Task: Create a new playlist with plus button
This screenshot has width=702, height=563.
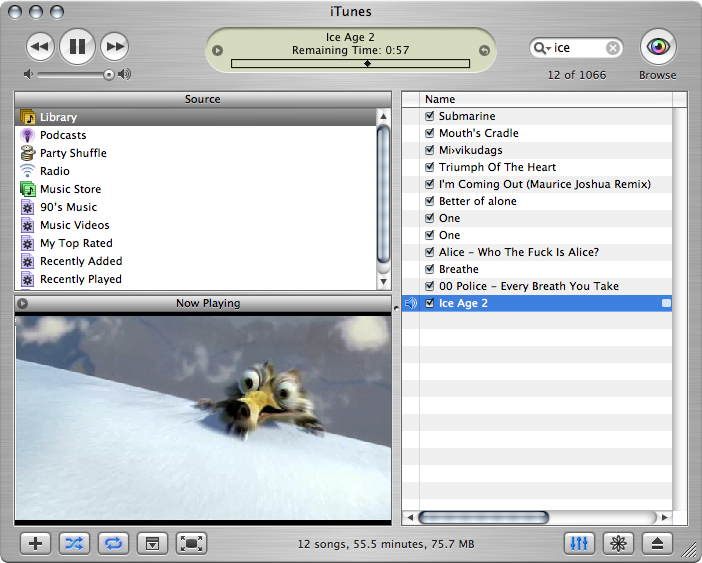Action: (x=36, y=543)
